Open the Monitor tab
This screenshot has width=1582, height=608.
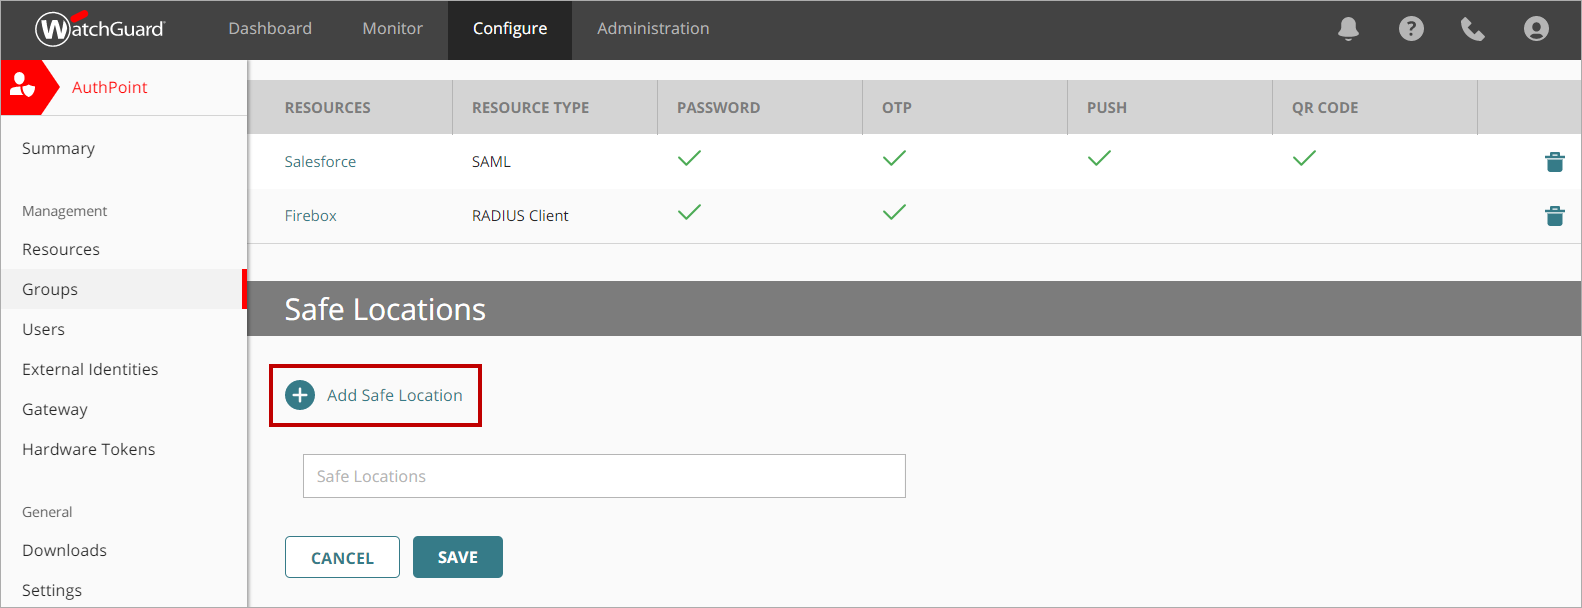392,29
